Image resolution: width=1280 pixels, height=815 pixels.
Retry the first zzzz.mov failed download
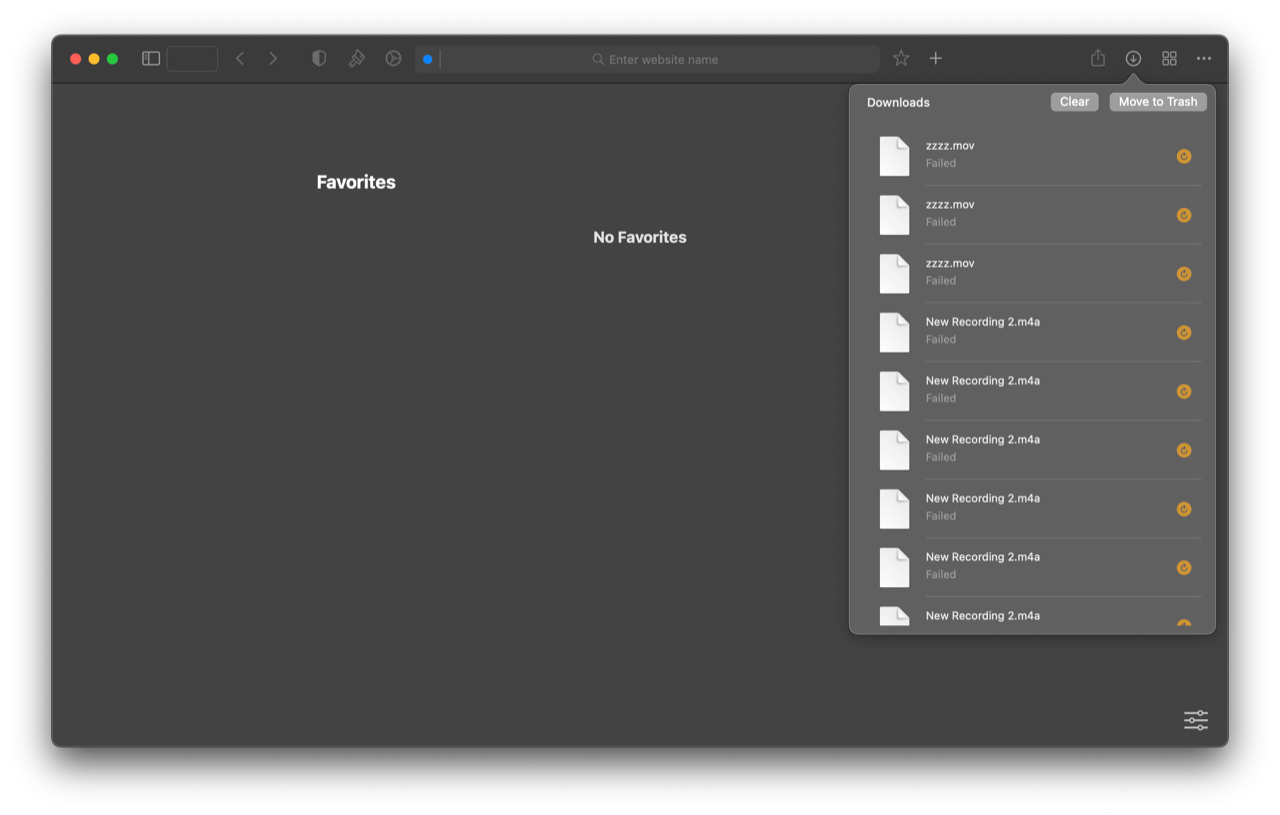(1184, 156)
